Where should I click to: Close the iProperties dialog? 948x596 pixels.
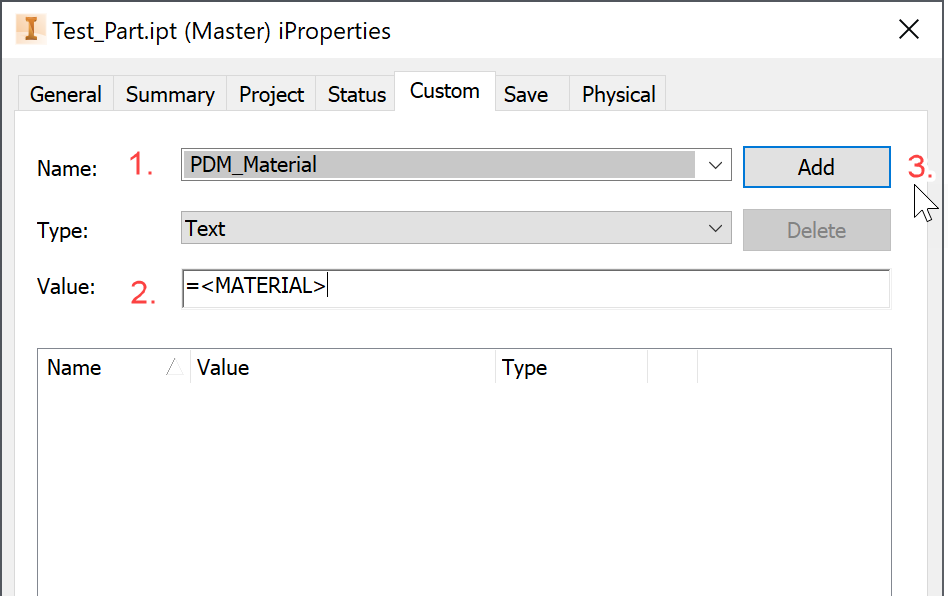coord(908,29)
